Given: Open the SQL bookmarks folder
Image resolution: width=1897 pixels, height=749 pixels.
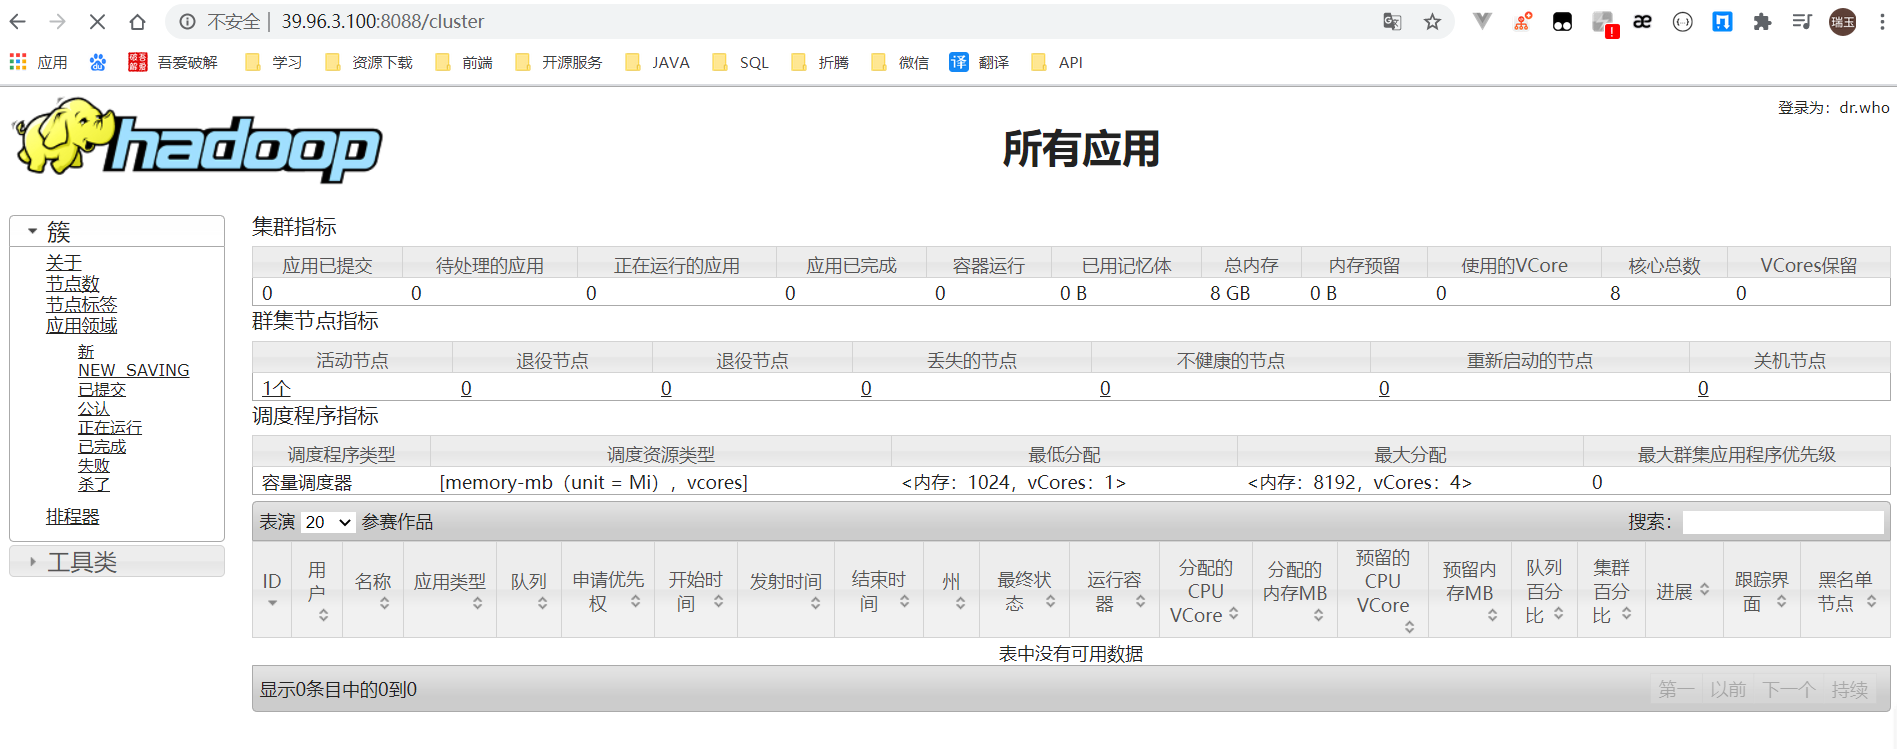Looking at the screenshot, I should coord(740,62).
